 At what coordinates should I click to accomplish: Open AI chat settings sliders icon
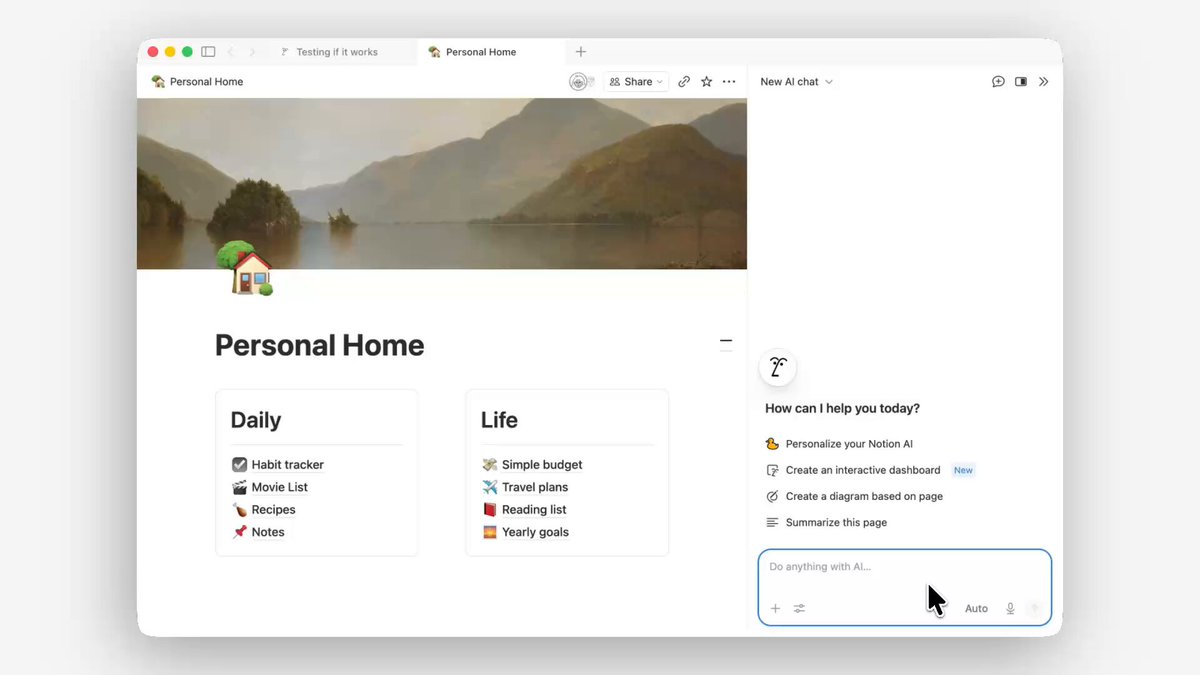[799, 608]
